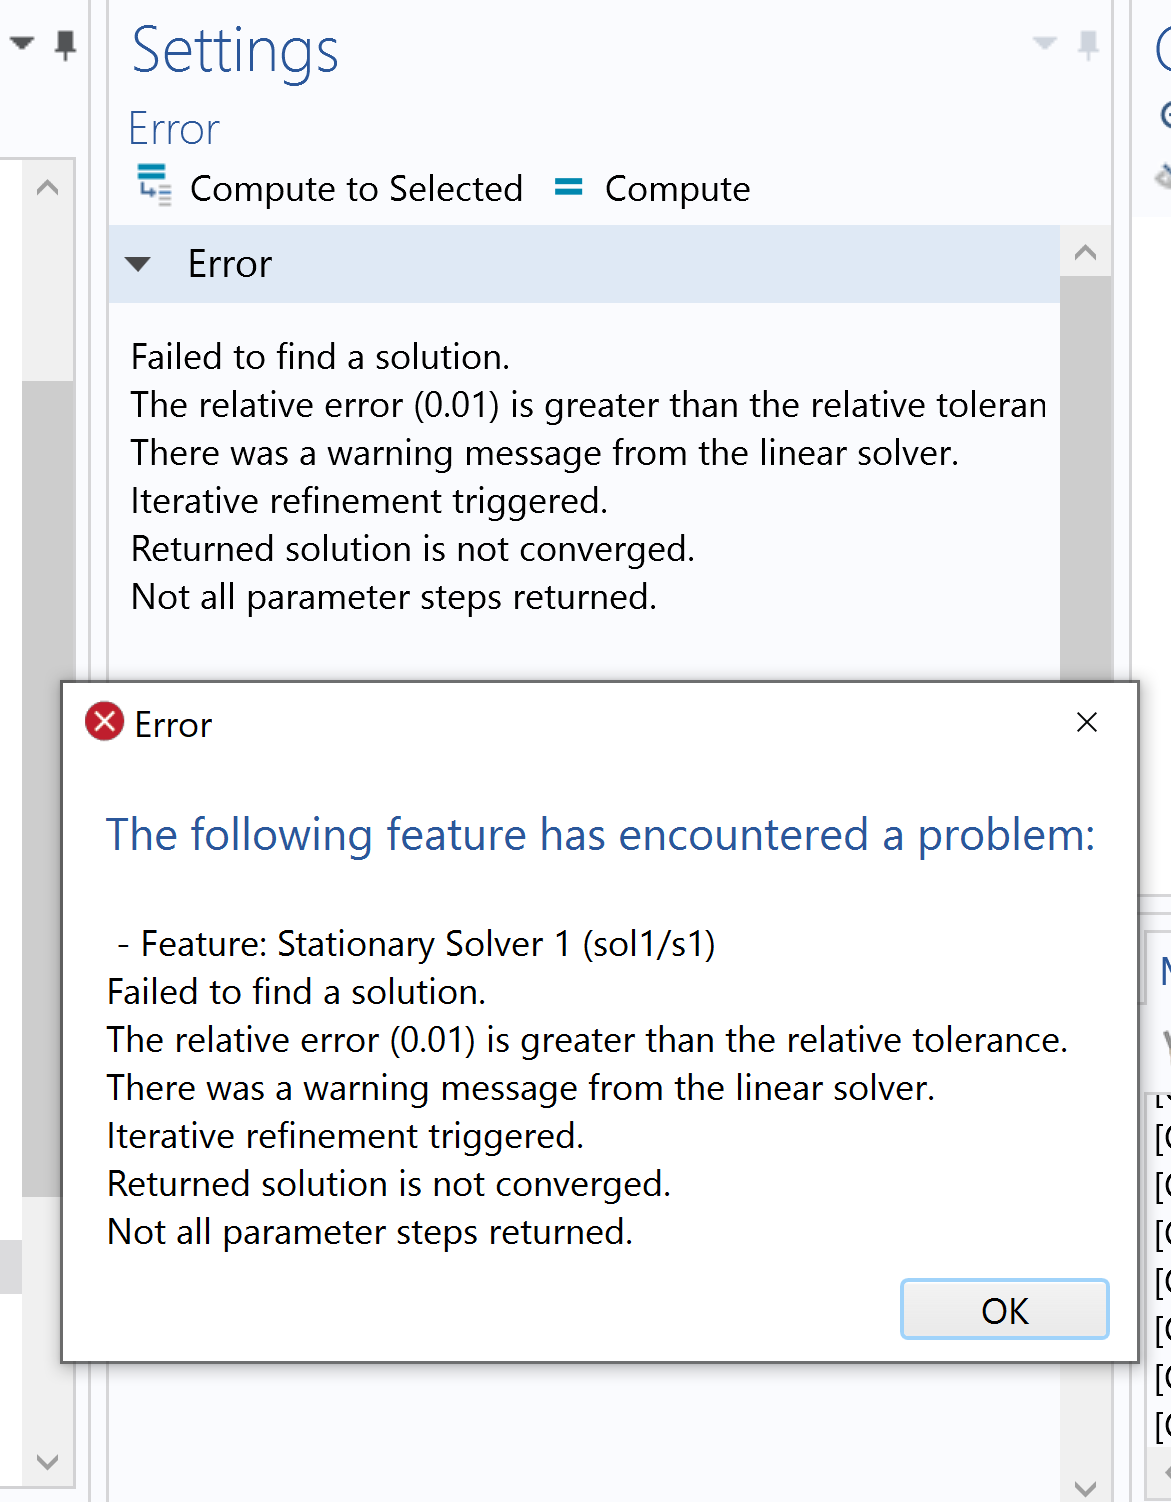Click the Compute label button
This screenshot has height=1502, width=1171.
(677, 189)
